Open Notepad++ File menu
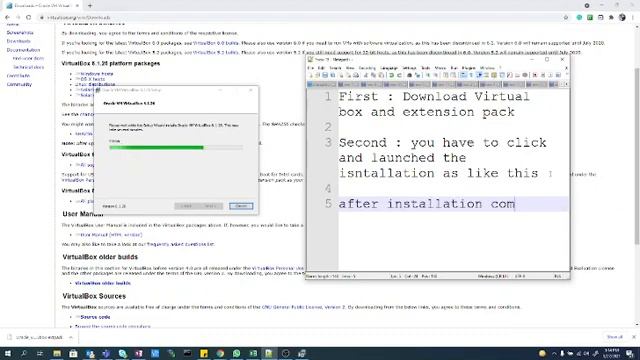The width and height of the screenshot is (640, 360). tap(311, 68)
